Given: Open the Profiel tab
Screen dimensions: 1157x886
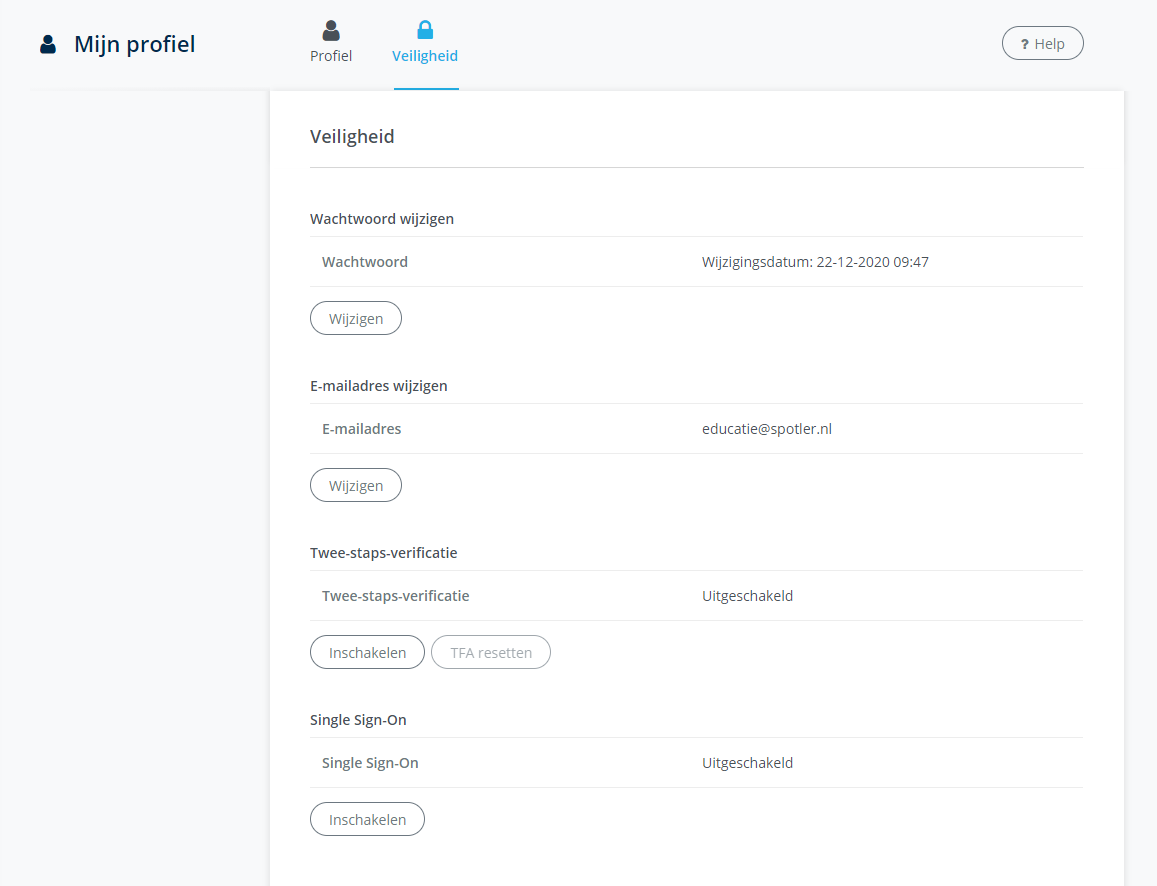Looking at the screenshot, I should [331, 43].
